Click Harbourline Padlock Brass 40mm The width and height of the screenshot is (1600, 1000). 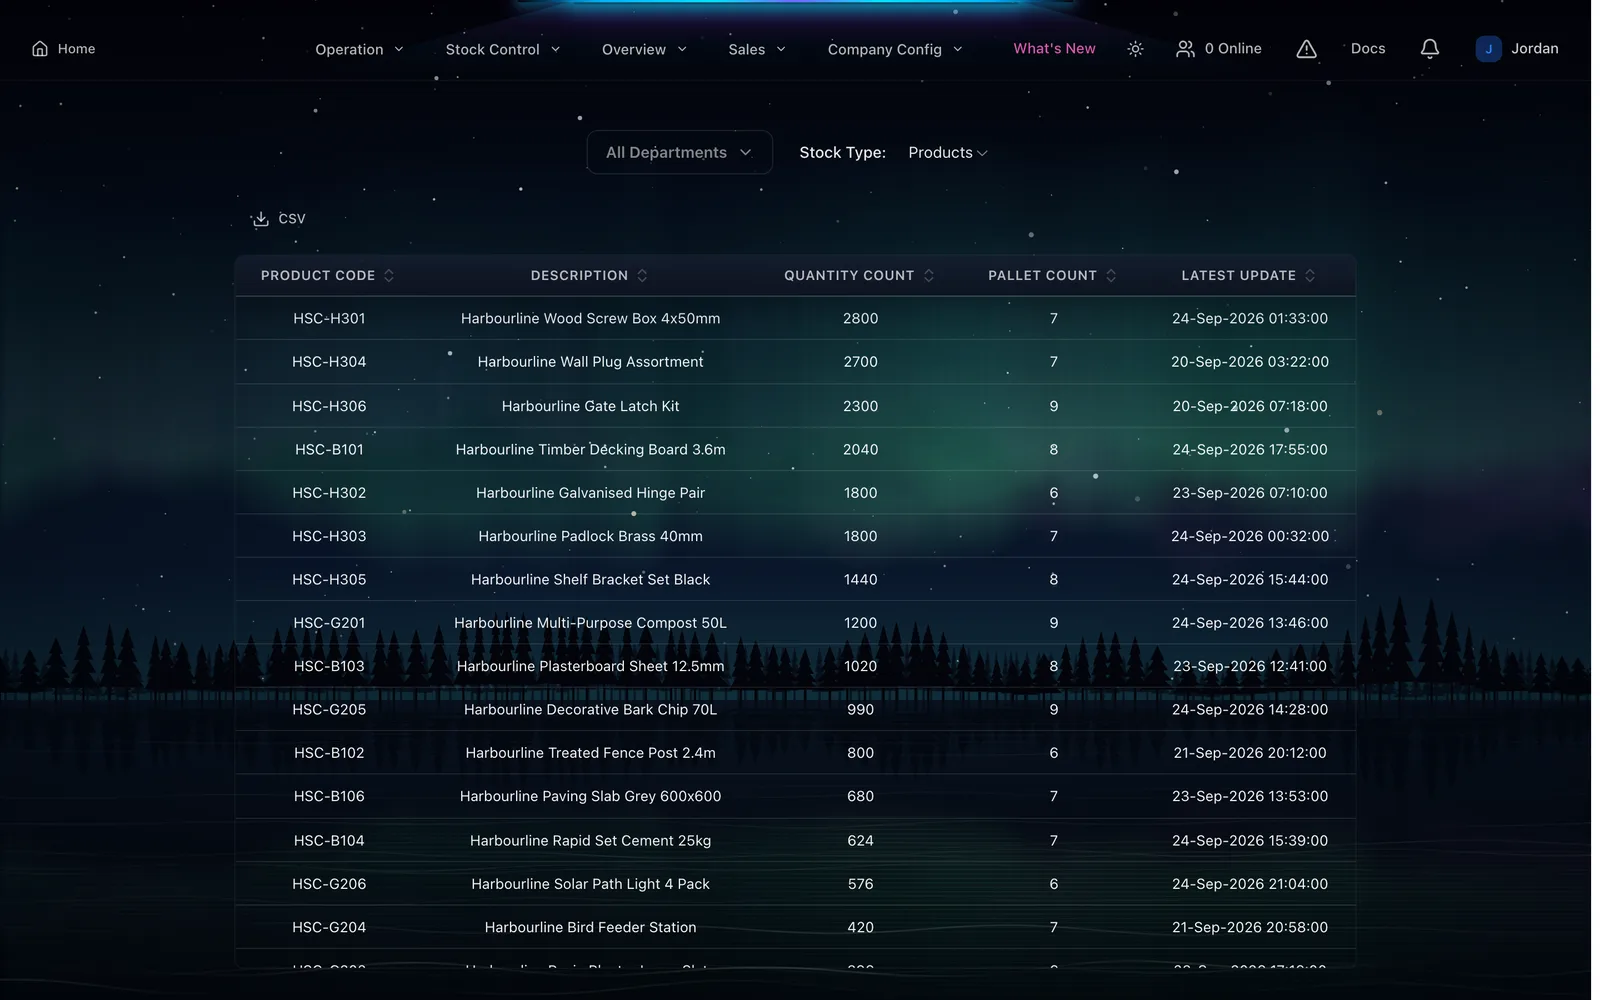tap(590, 537)
